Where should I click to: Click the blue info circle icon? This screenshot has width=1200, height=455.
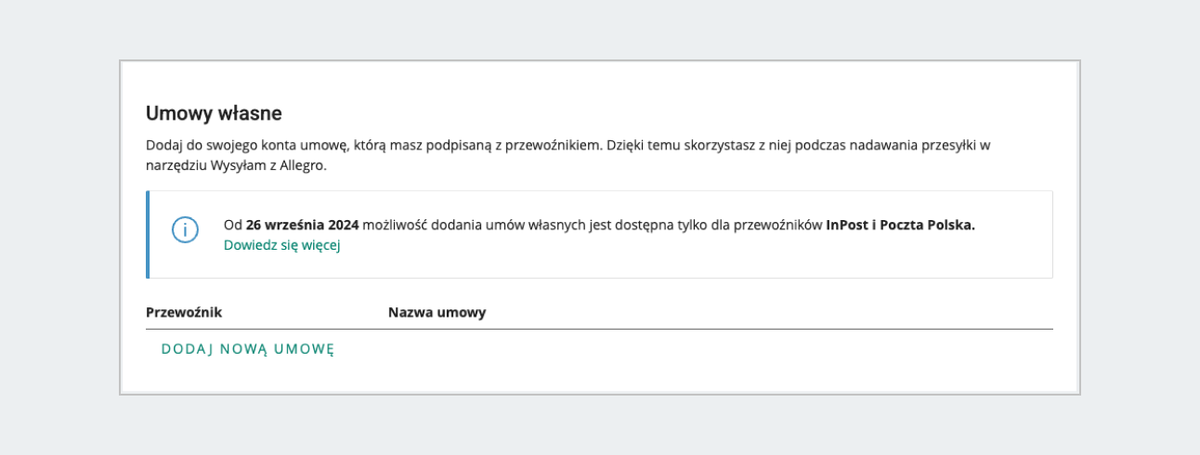pyautogui.click(x=185, y=229)
